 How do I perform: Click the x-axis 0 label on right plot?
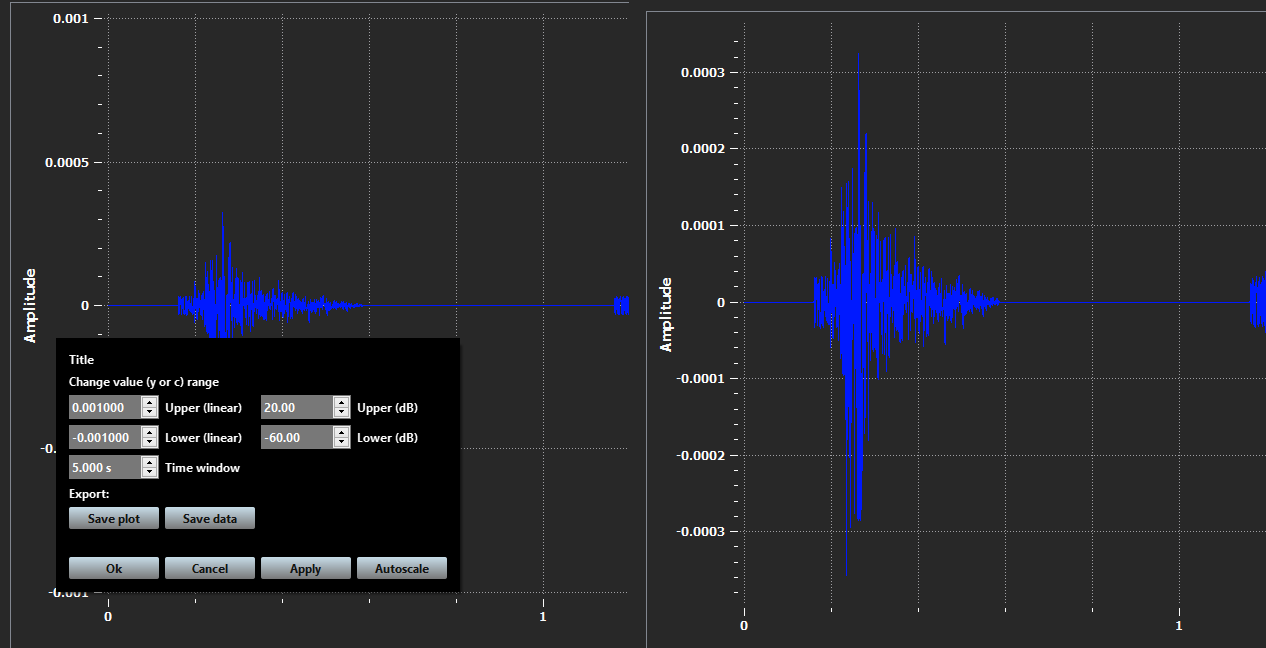744,626
